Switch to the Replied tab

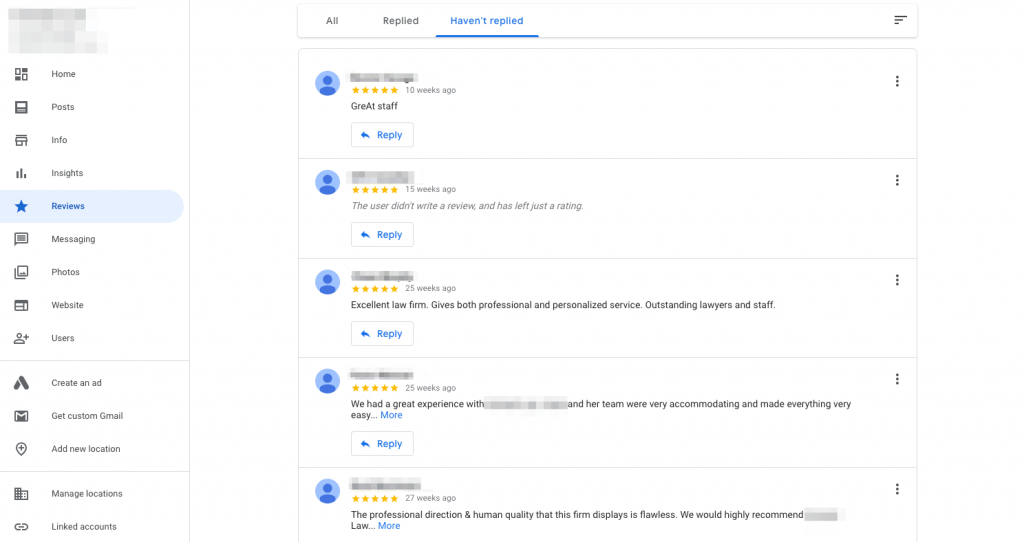[400, 21]
